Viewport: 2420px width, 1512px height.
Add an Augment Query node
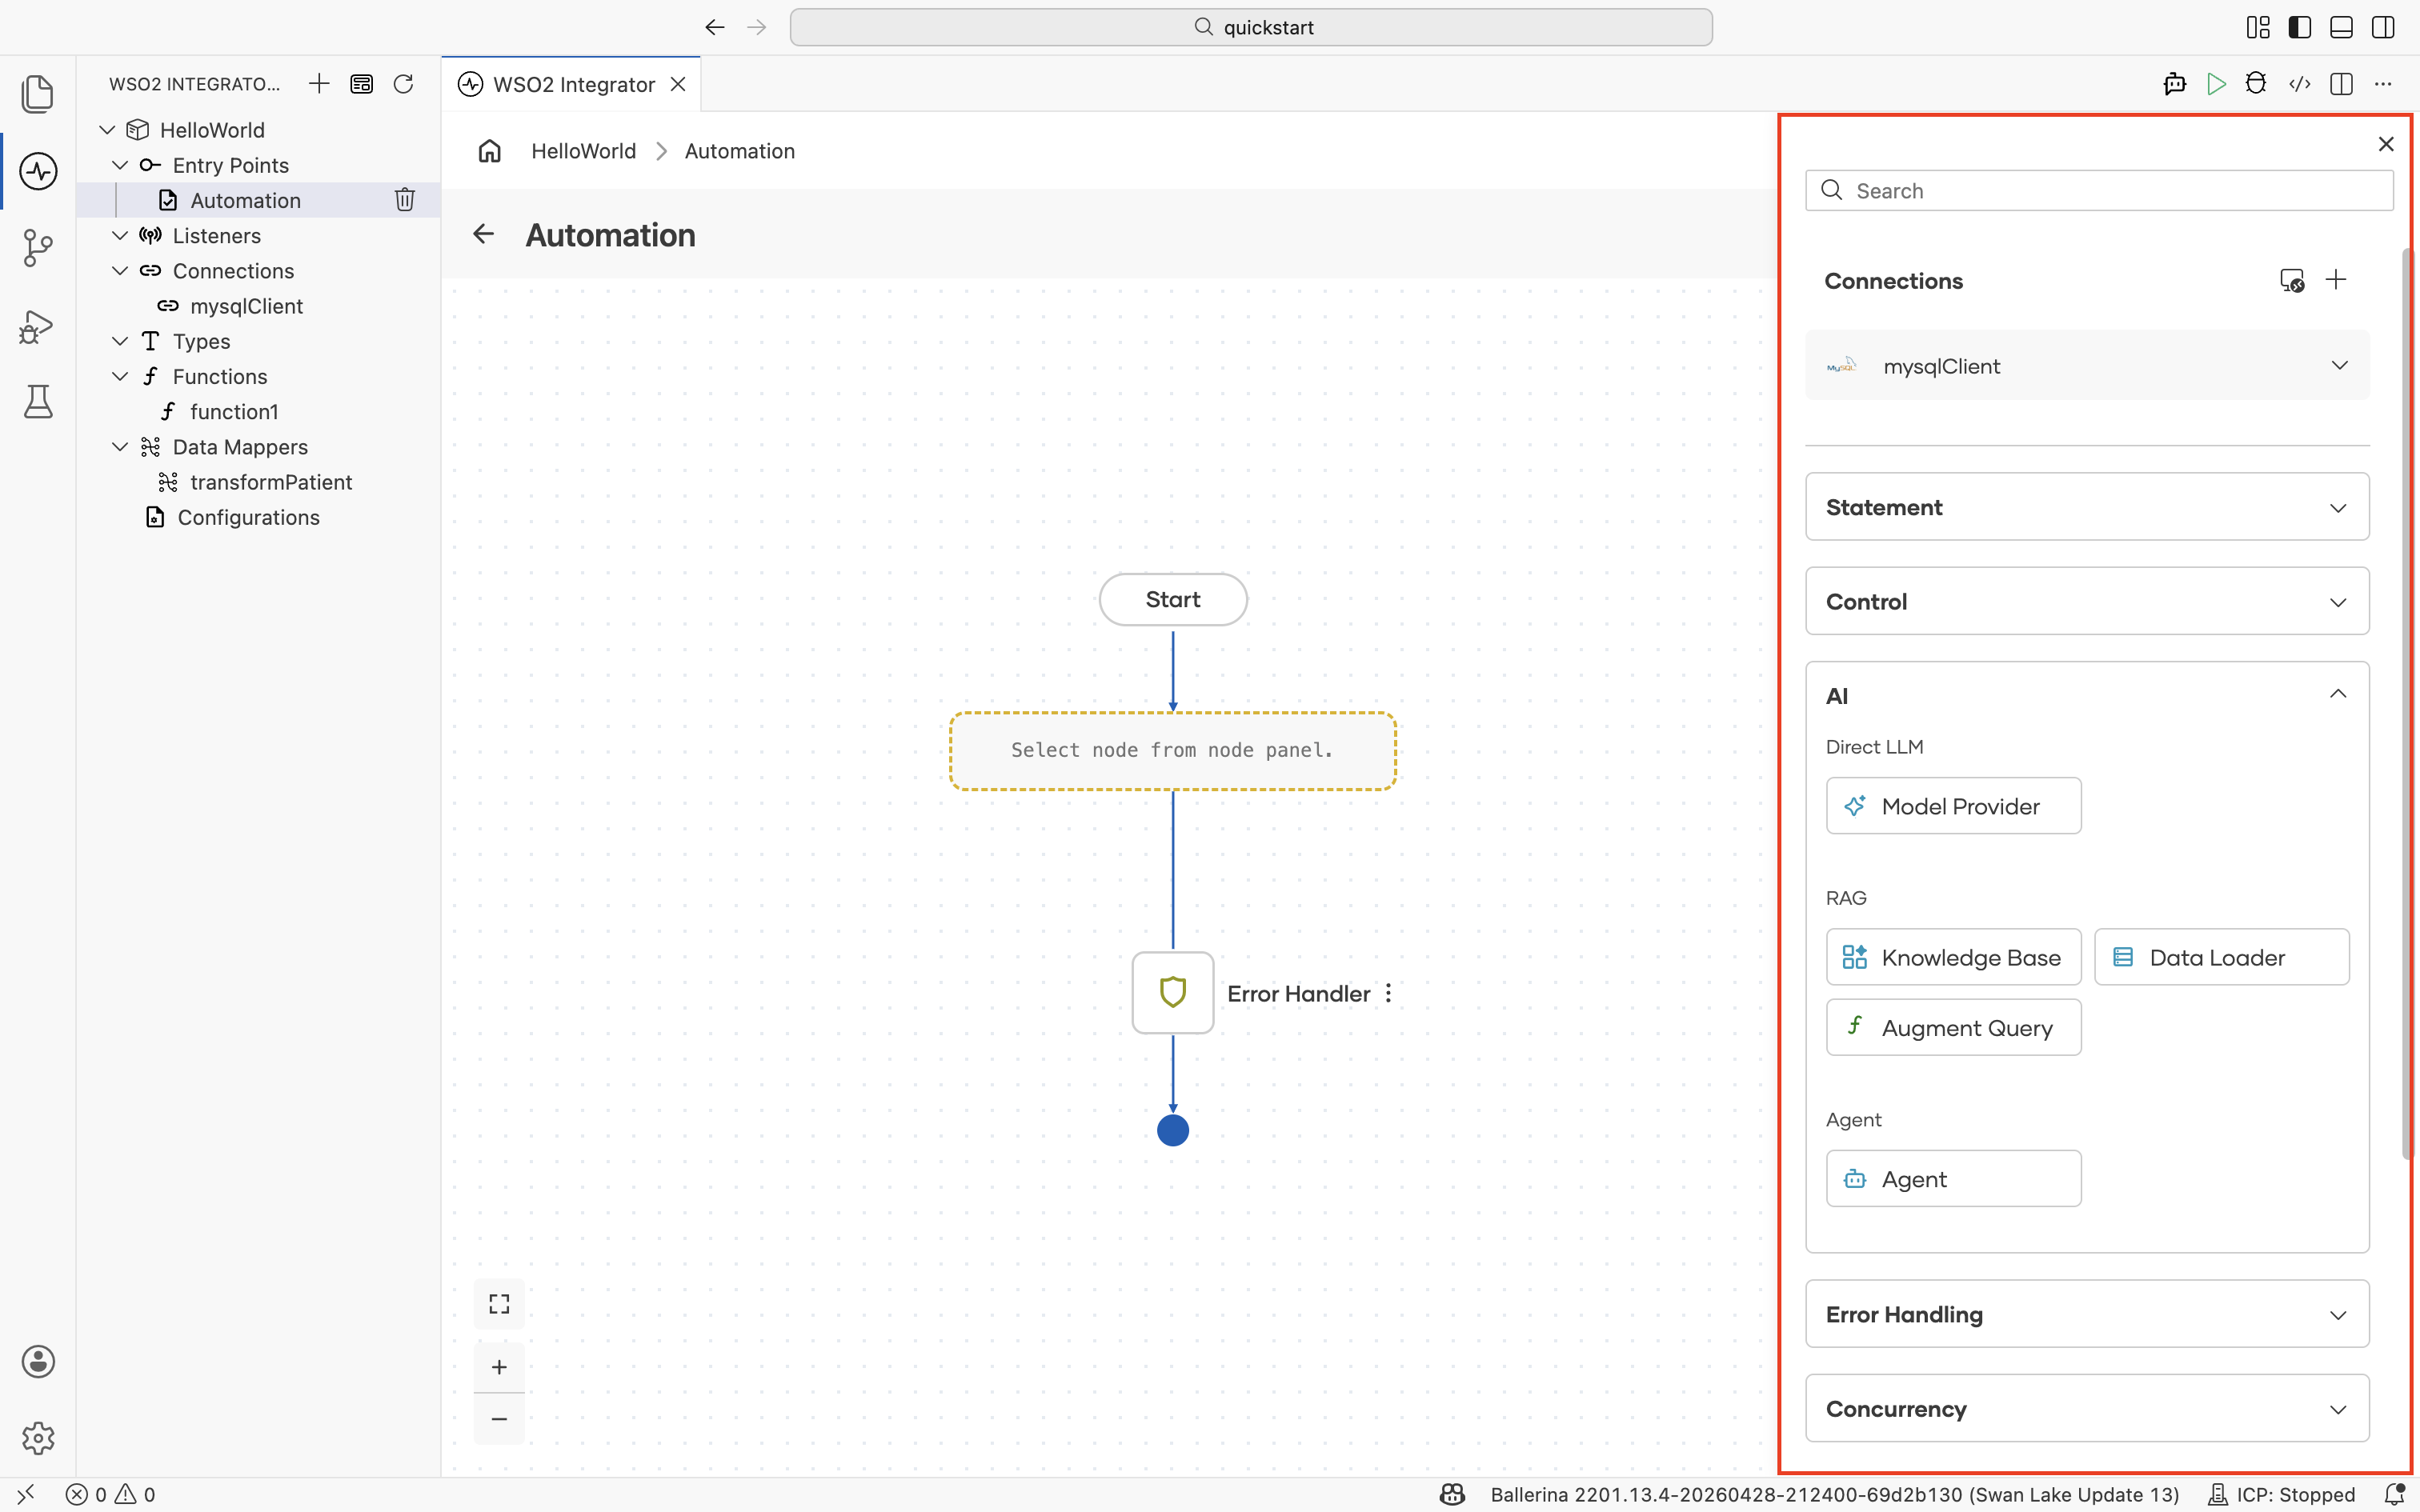[x=1953, y=1027]
